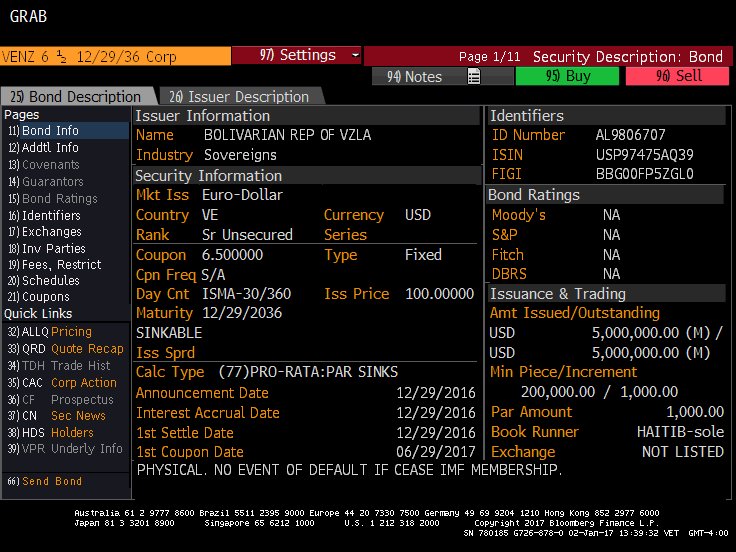The image size is (736, 552).
Task: Click the PHYSICAL. NO EVENT OF DEFAULT note
Action: [x=349, y=470]
